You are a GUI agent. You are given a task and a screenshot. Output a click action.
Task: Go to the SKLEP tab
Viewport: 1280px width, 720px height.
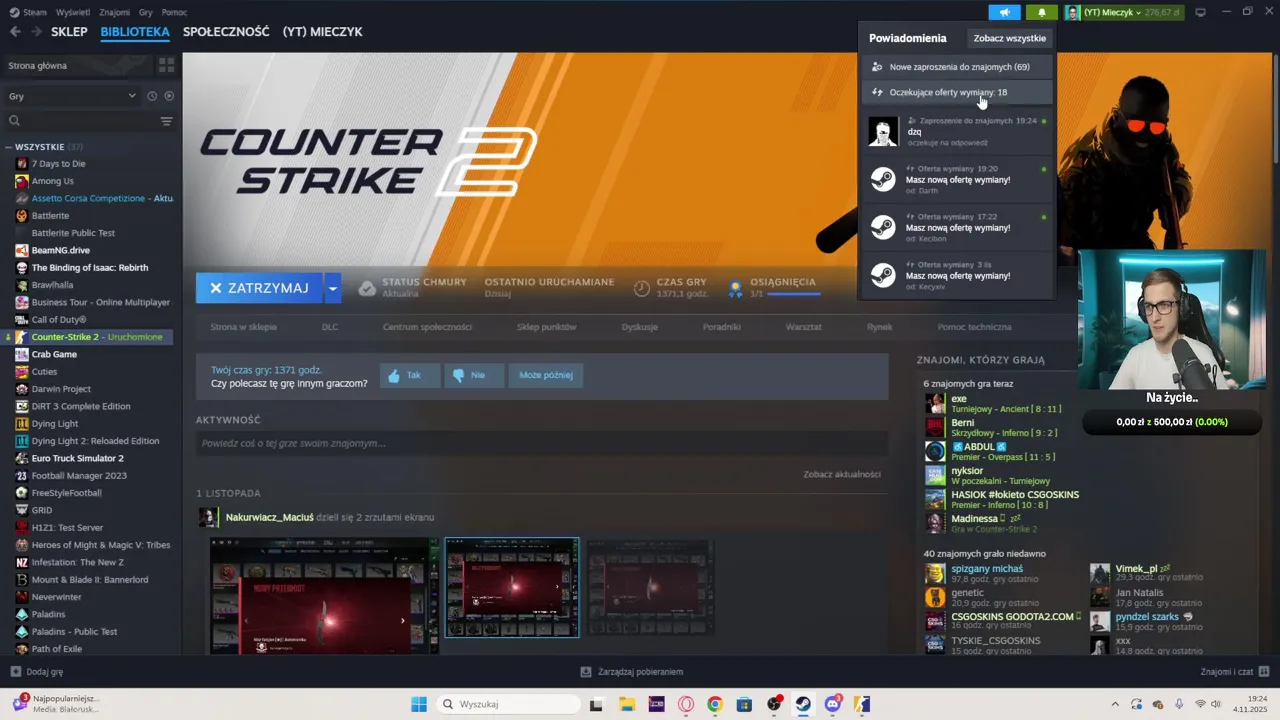pos(69,32)
